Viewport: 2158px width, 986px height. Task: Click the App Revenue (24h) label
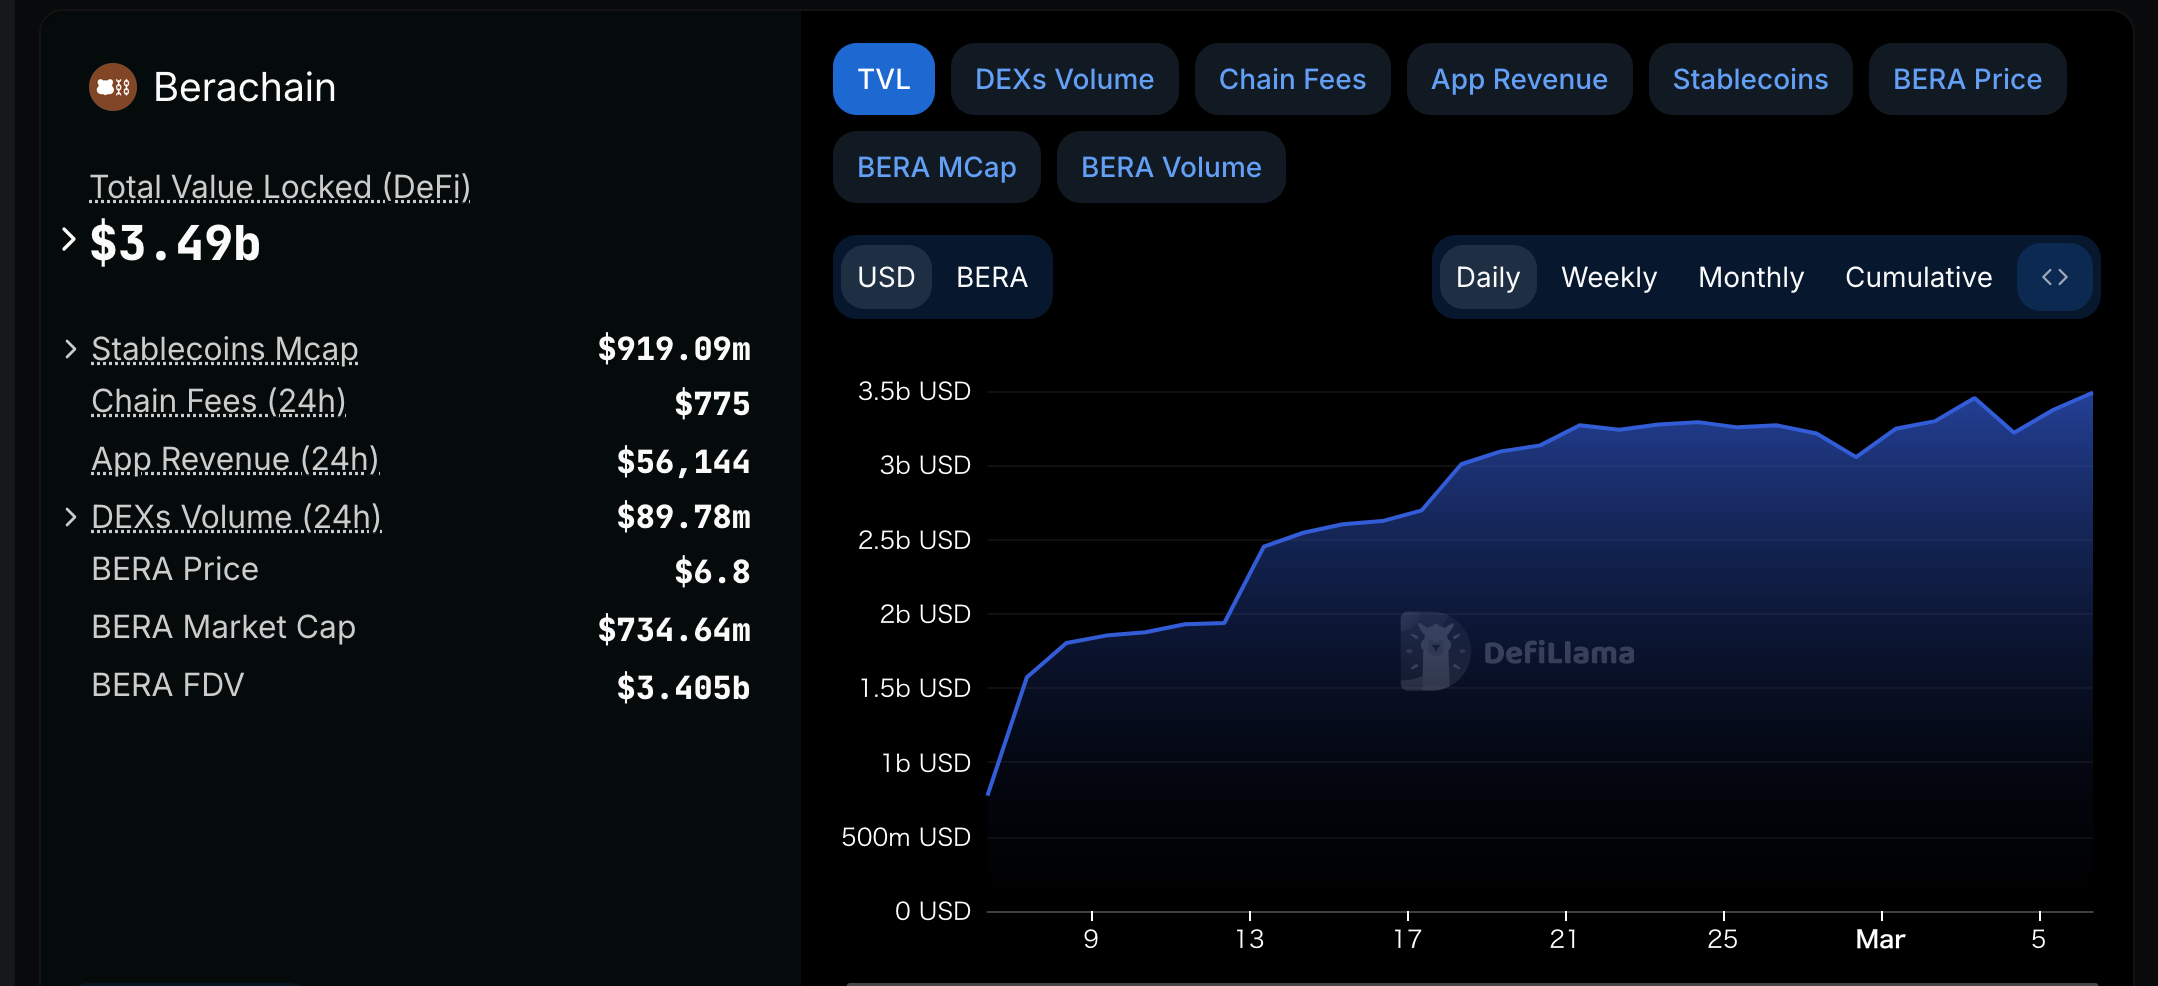coord(236,459)
